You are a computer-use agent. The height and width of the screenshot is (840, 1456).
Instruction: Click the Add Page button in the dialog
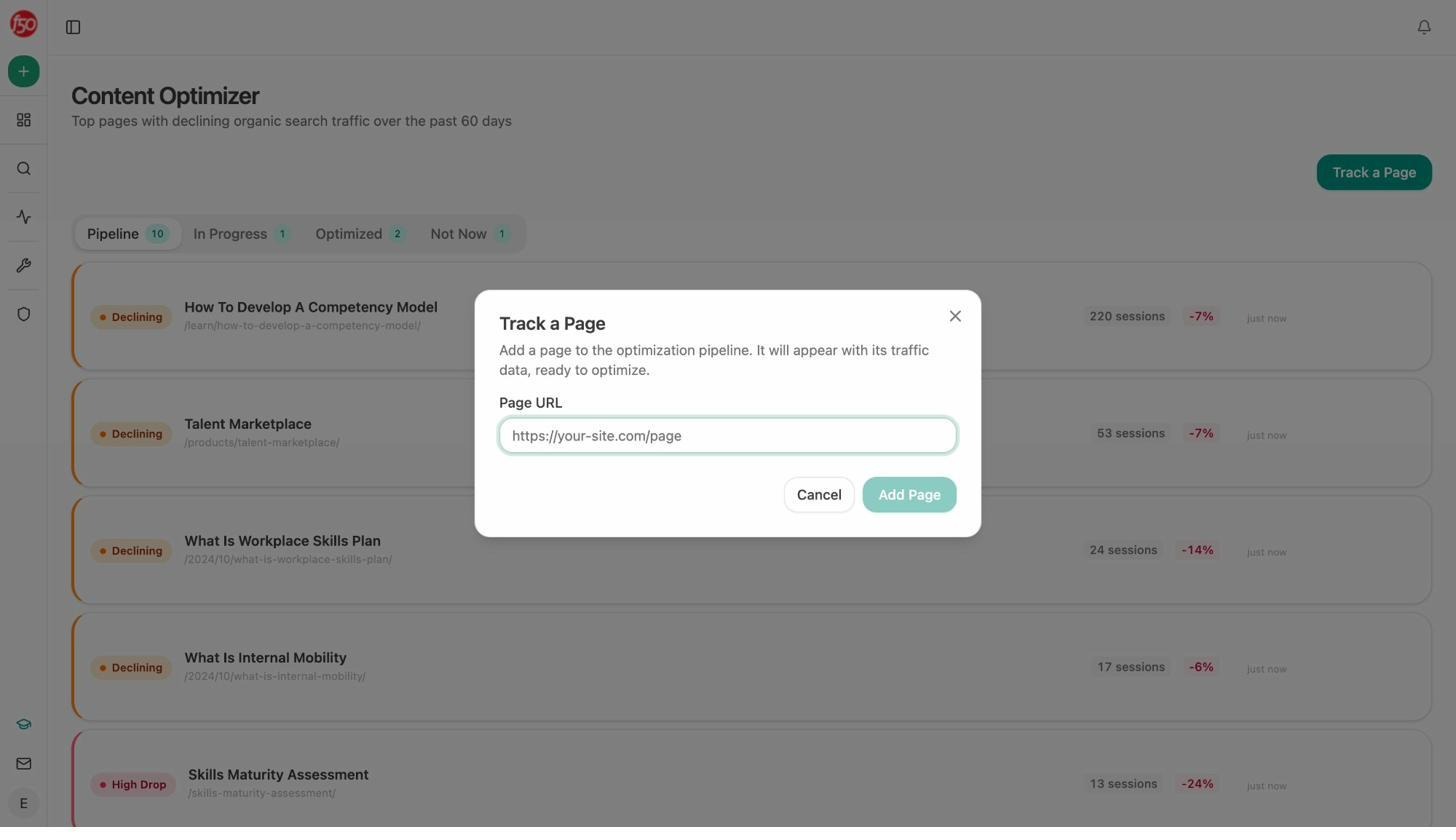point(908,494)
